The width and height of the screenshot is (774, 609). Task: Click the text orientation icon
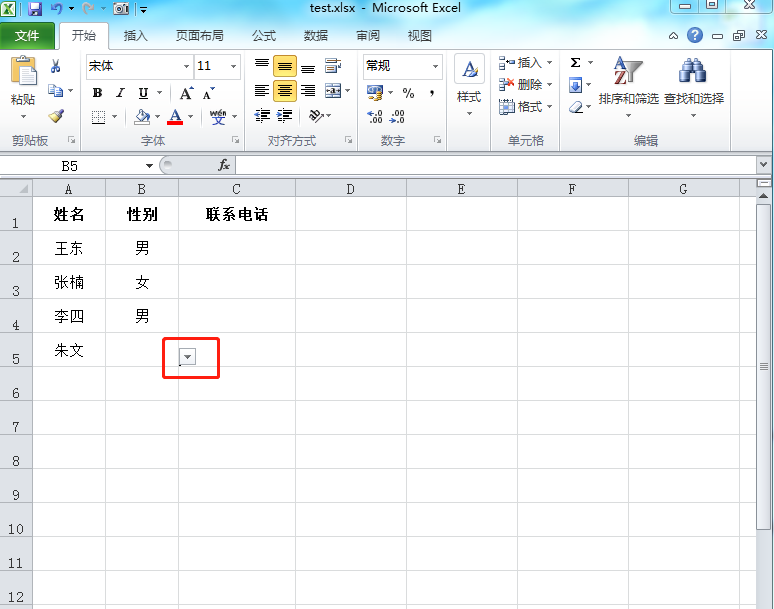tap(316, 116)
